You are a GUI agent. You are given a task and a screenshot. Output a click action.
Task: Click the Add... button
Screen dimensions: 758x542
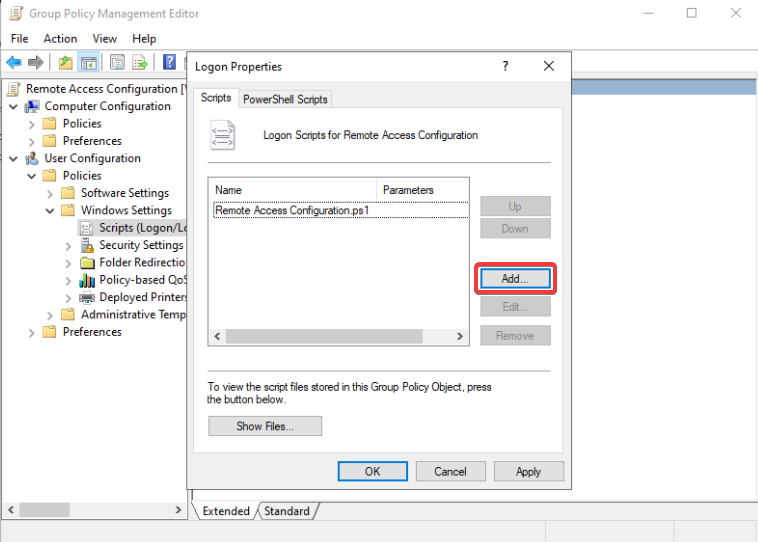[514, 279]
